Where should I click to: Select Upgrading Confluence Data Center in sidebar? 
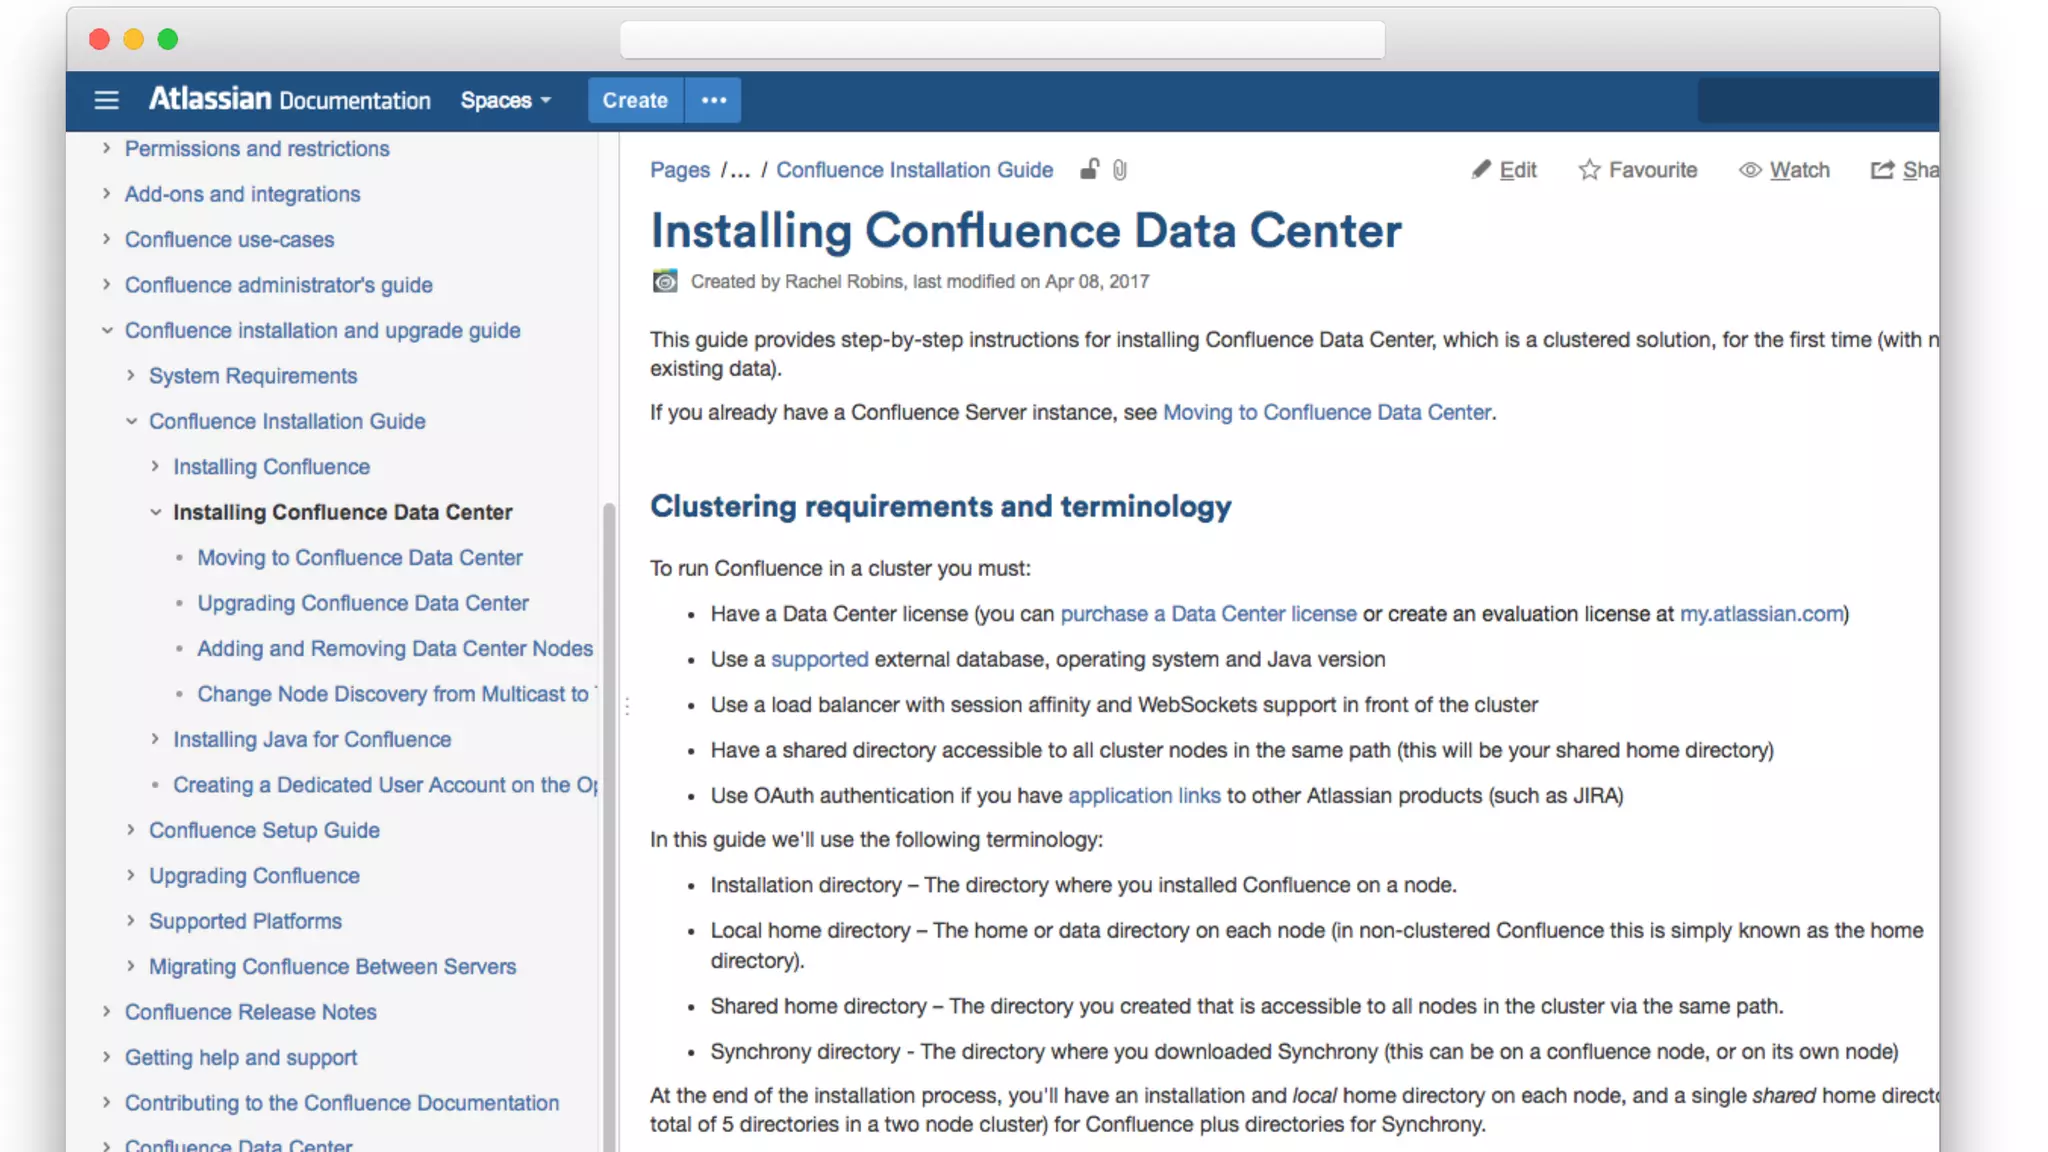(x=362, y=603)
